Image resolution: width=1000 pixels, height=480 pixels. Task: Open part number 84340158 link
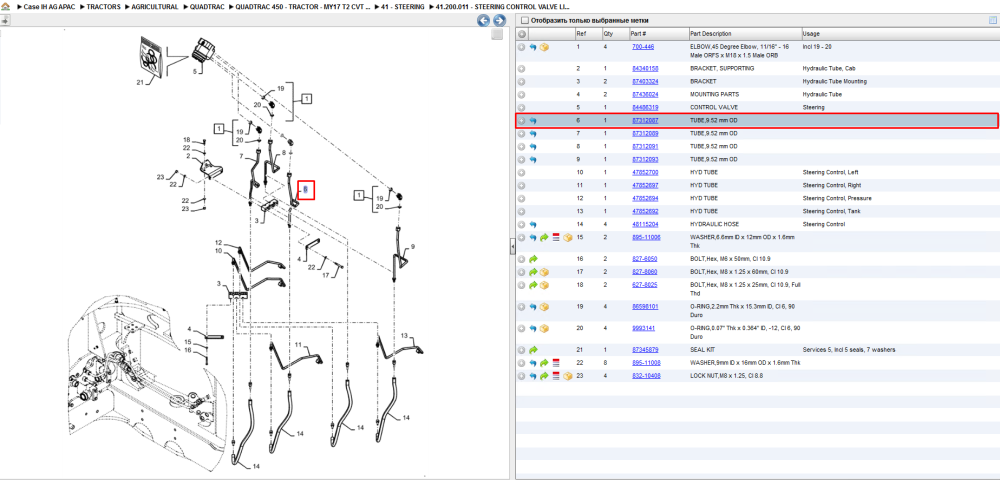tap(645, 68)
